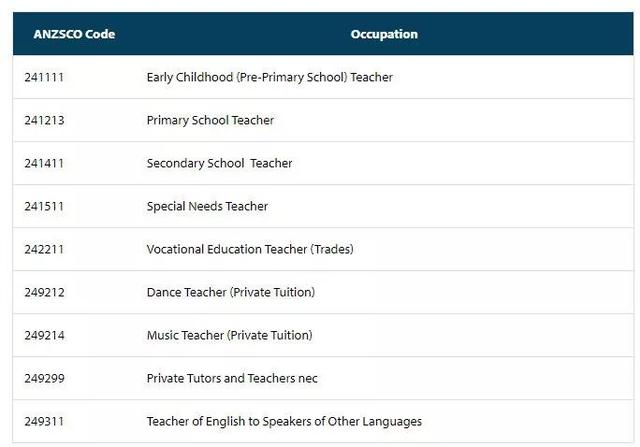Select code 249214 cell

pyautogui.click(x=44, y=335)
